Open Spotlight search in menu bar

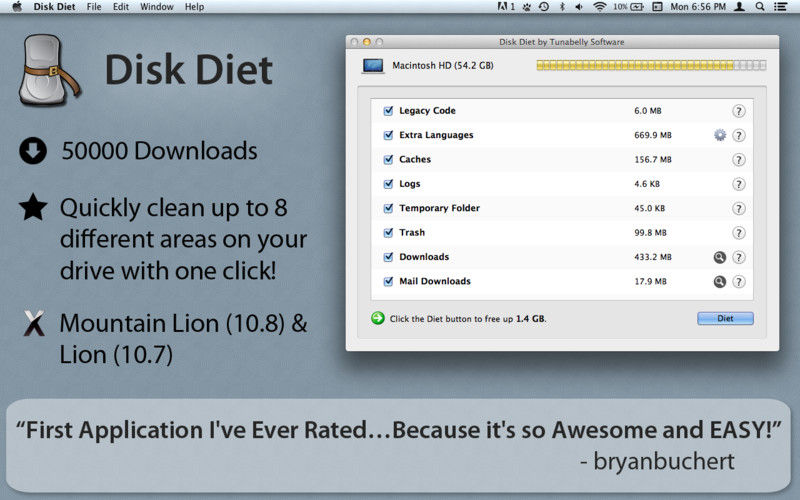(760, 7)
